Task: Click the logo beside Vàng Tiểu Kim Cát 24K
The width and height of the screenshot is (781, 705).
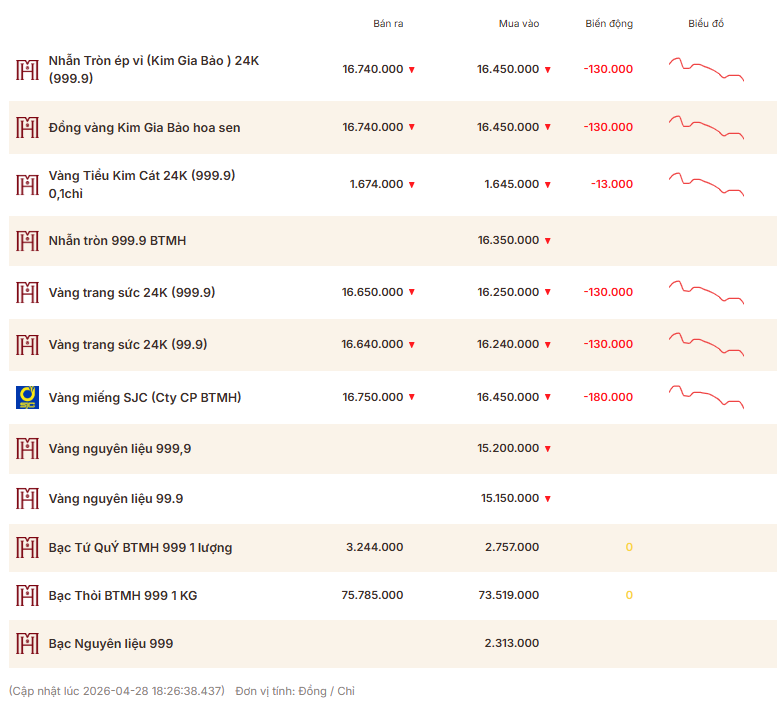Action: click(27, 184)
